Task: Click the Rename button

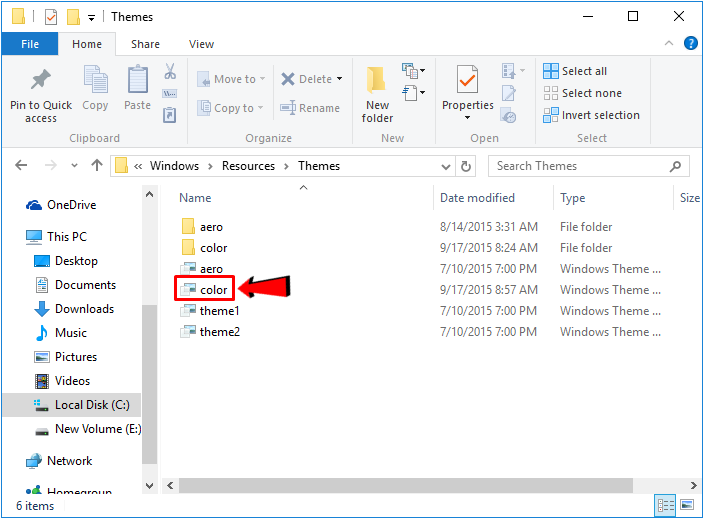Action: [x=310, y=108]
